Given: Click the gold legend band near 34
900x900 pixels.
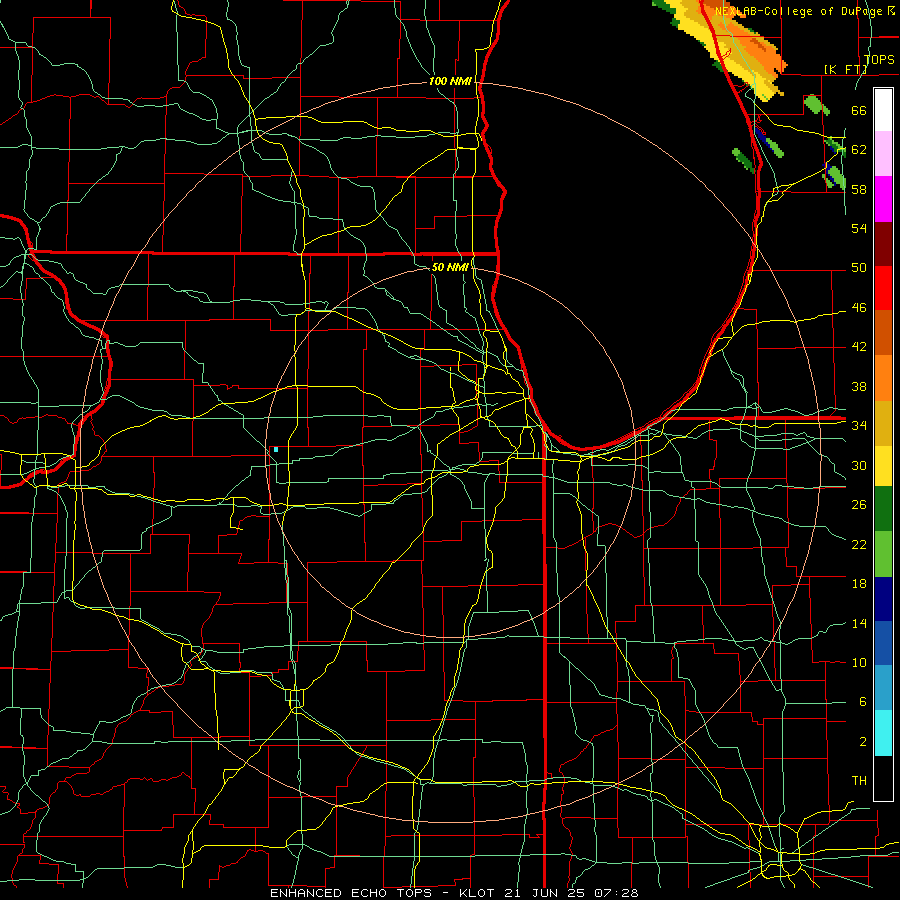Looking at the screenshot, I should point(883,424).
